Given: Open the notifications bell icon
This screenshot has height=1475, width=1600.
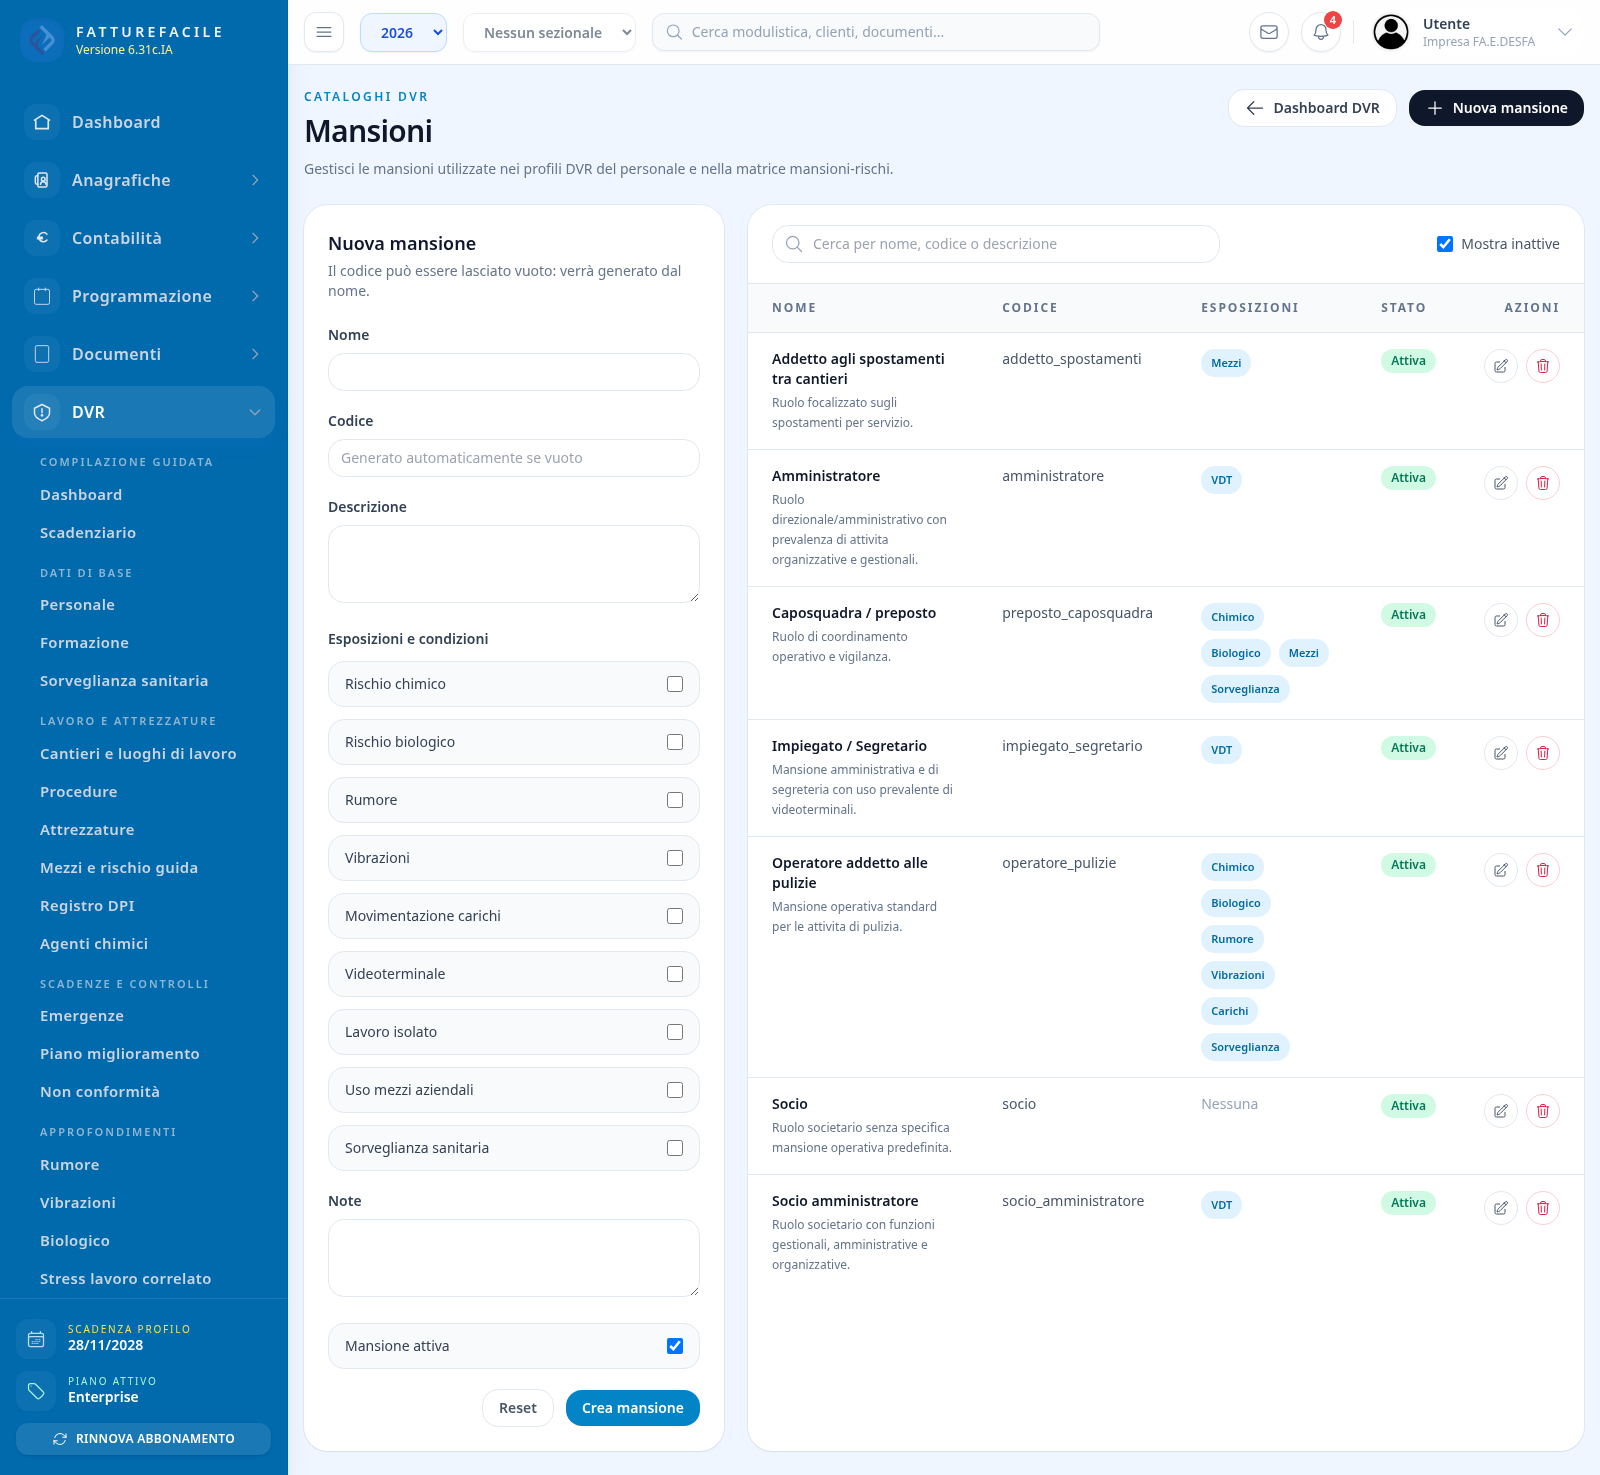Looking at the screenshot, I should coord(1321,32).
